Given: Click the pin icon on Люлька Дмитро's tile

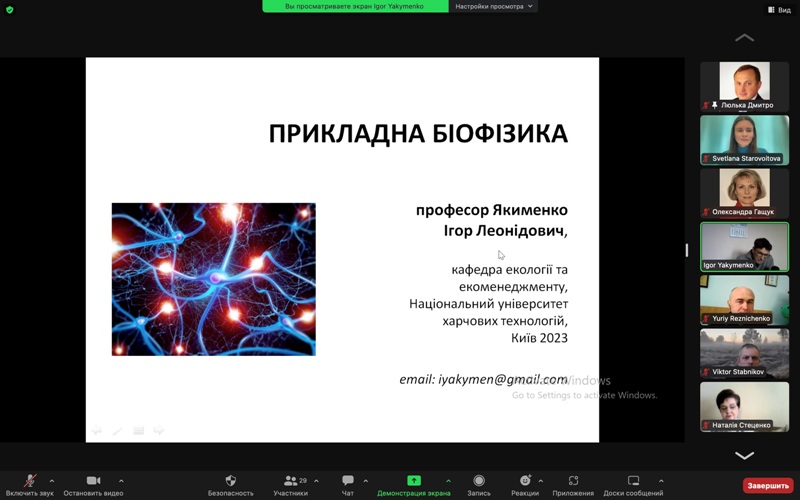Looking at the screenshot, I should (715, 105).
